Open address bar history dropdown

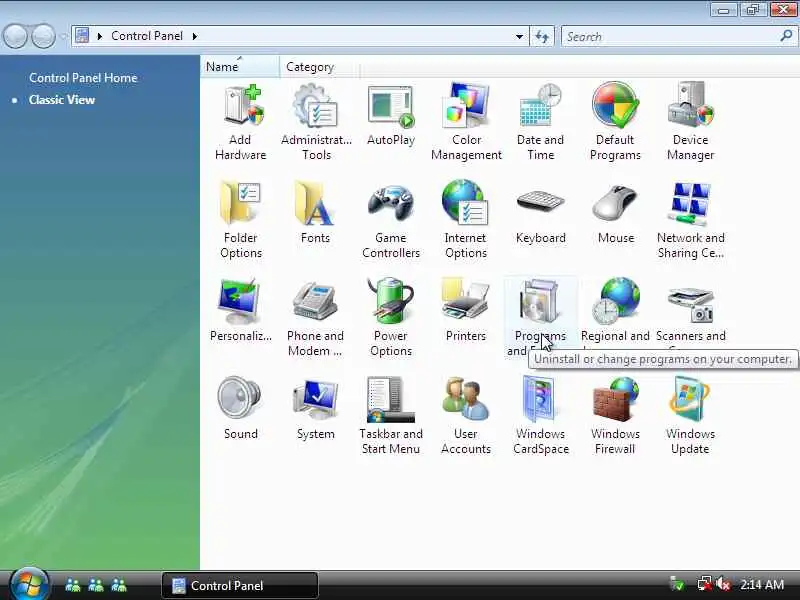tap(519, 36)
